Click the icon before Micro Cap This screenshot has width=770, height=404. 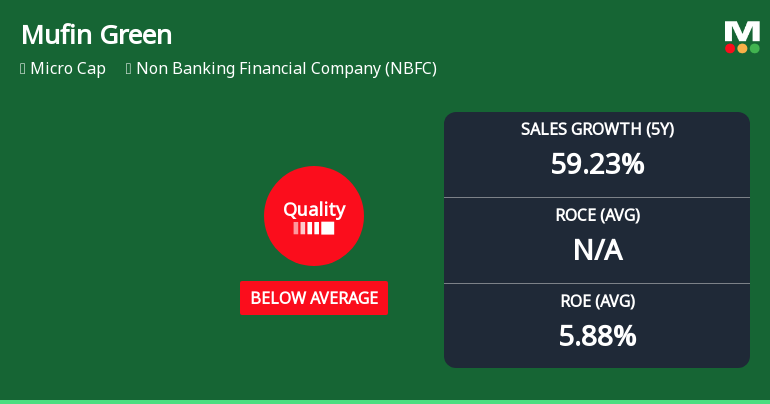pos(22,69)
